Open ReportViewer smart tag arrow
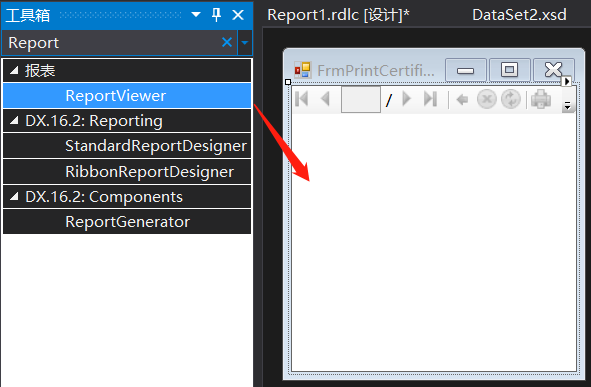 pyautogui.click(x=567, y=81)
